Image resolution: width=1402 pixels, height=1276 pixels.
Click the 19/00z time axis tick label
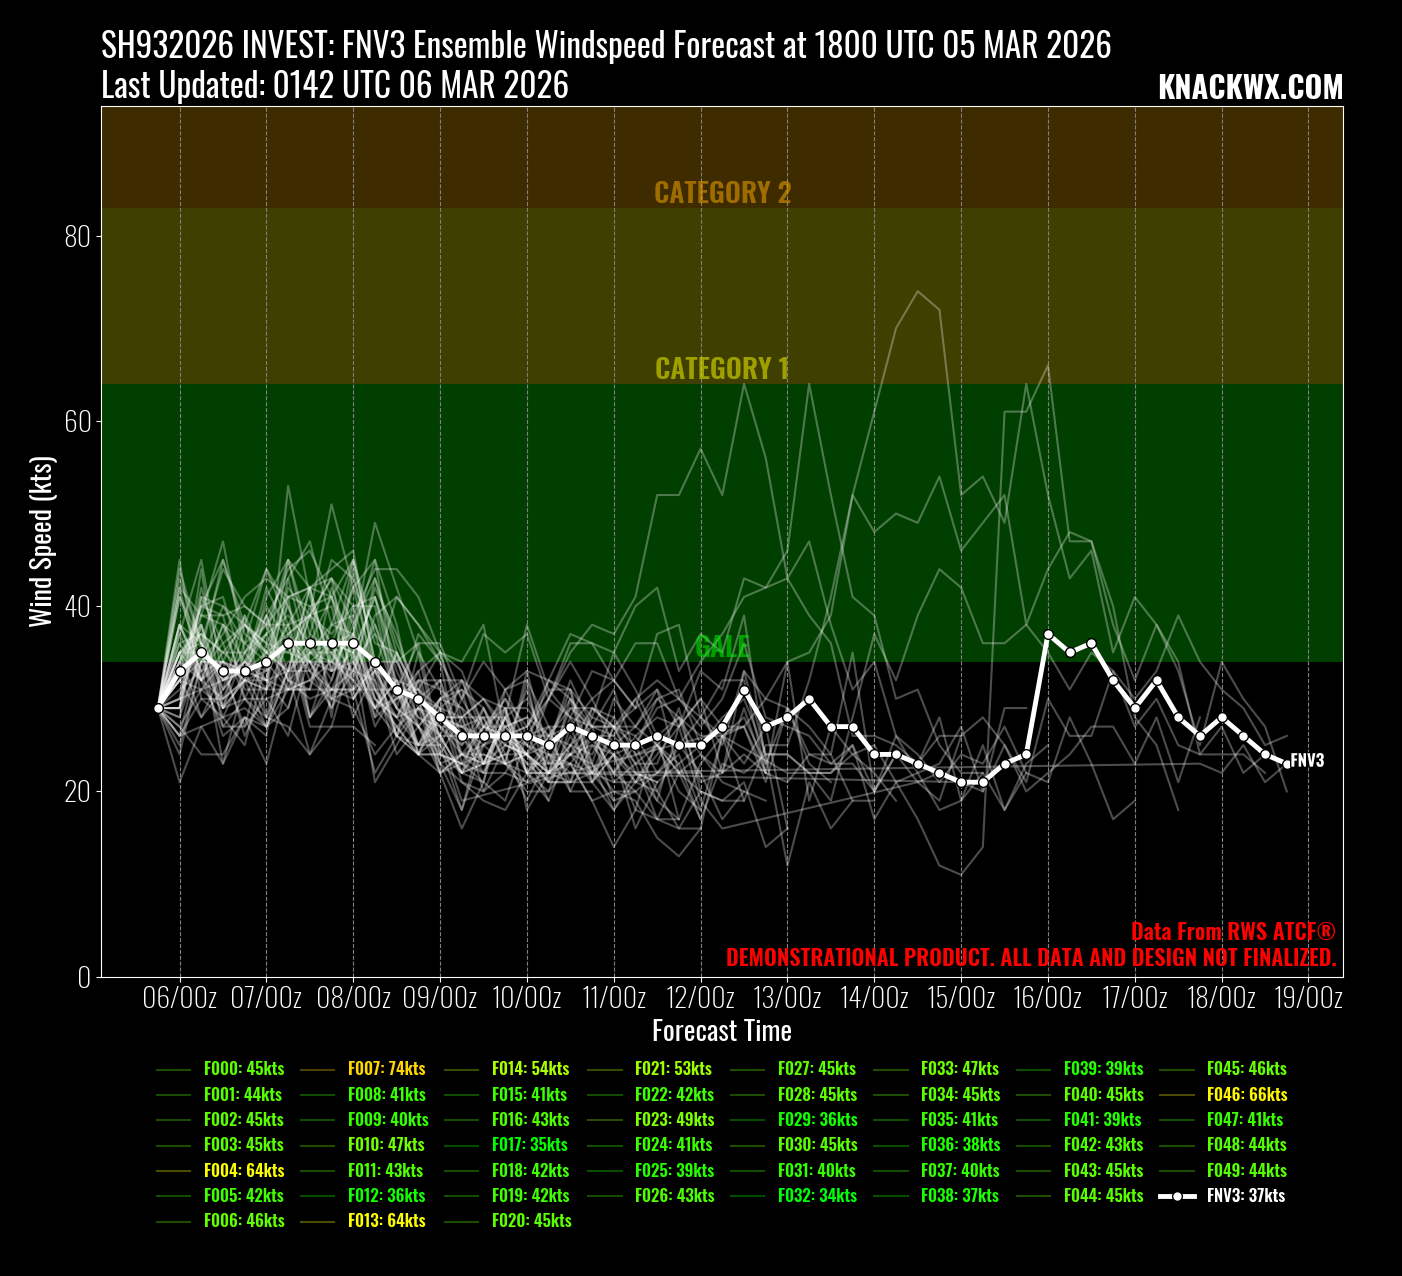click(x=1308, y=998)
